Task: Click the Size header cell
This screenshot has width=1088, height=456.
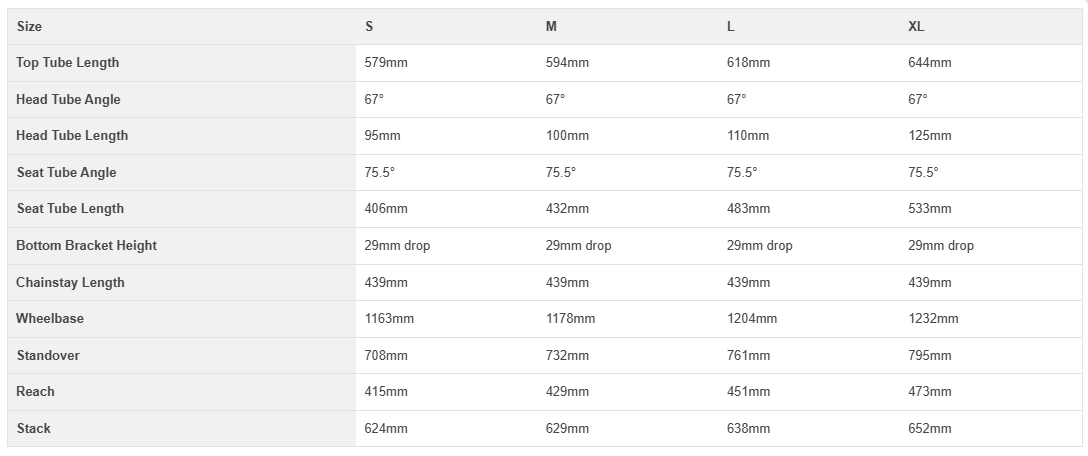Action: click(30, 26)
